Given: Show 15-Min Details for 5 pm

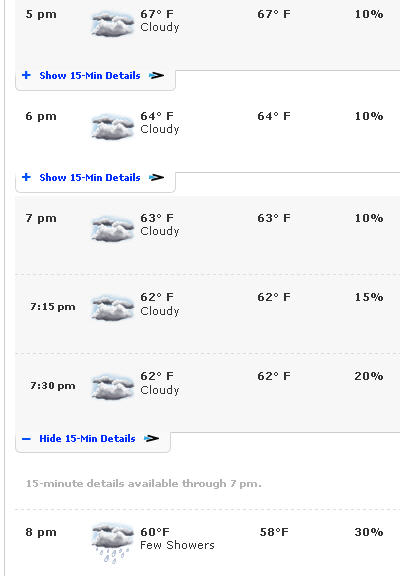Looking at the screenshot, I should pos(90,75).
